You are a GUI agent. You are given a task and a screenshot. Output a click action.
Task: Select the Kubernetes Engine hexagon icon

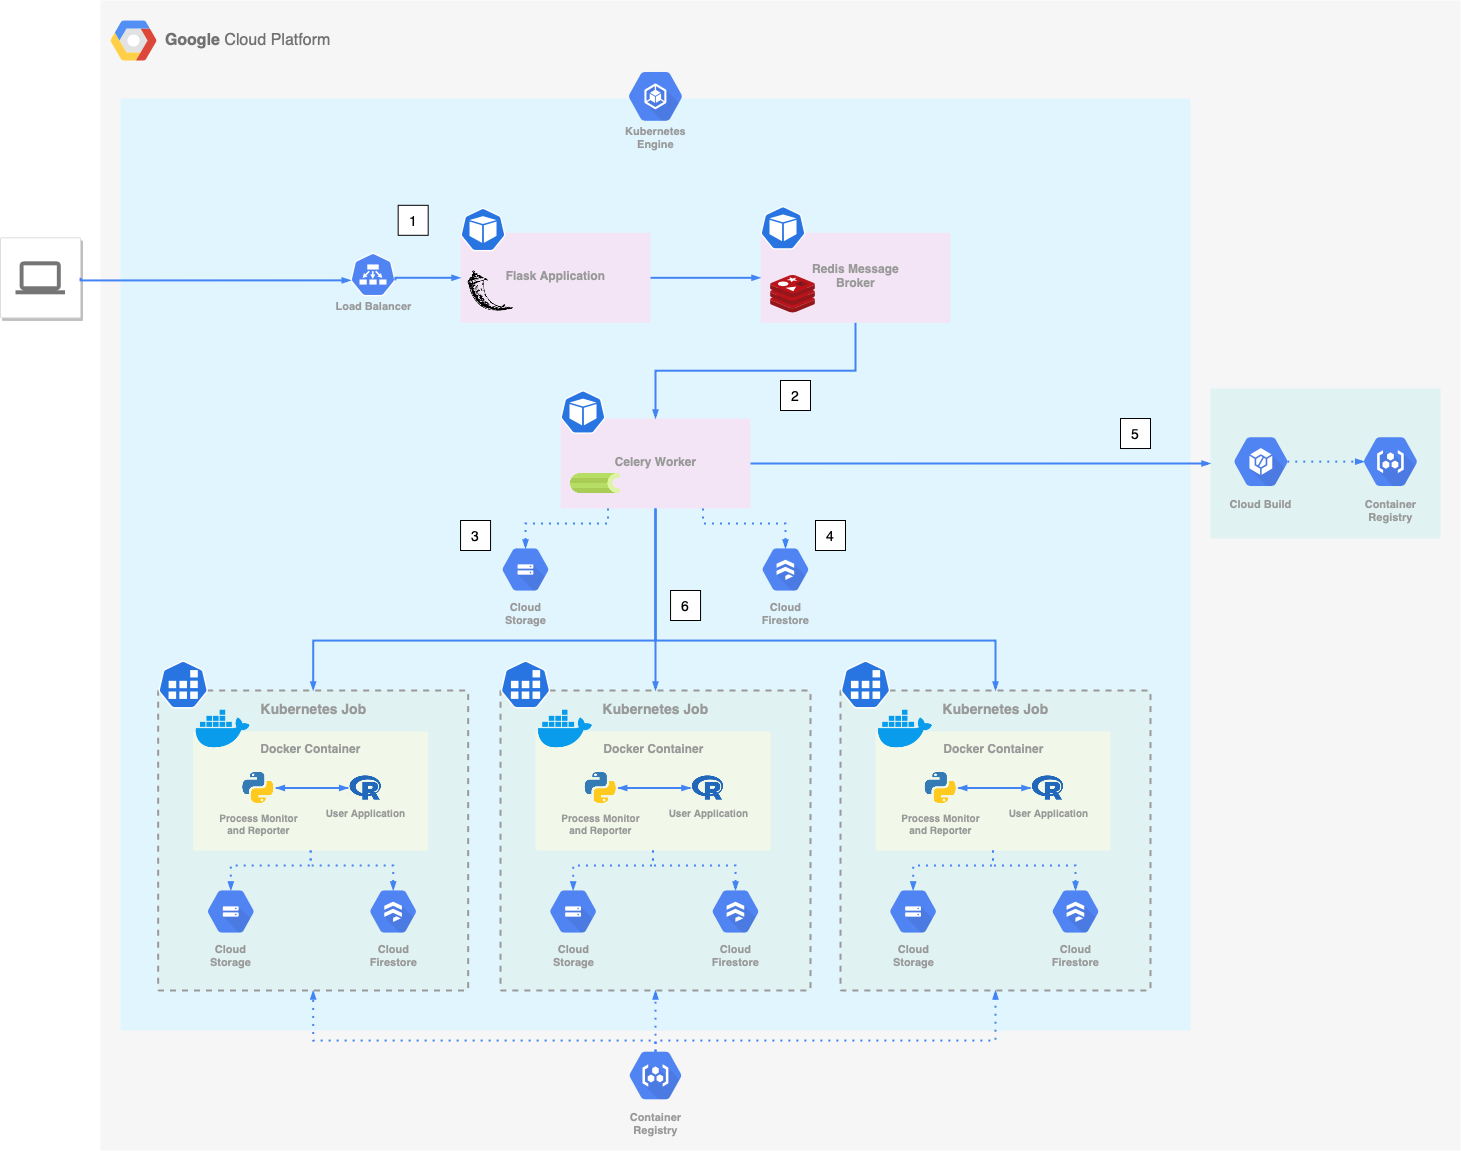tap(655, 97)
